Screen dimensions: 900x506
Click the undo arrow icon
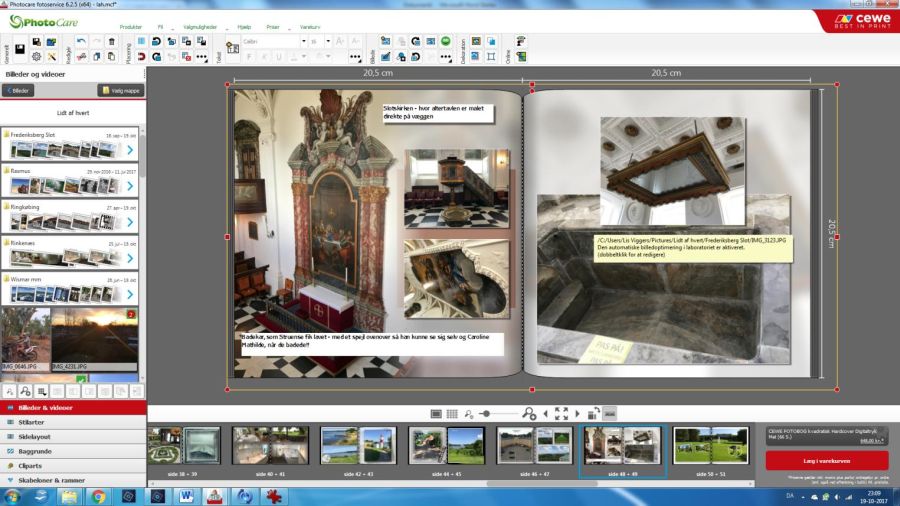[x=81, y=42]
